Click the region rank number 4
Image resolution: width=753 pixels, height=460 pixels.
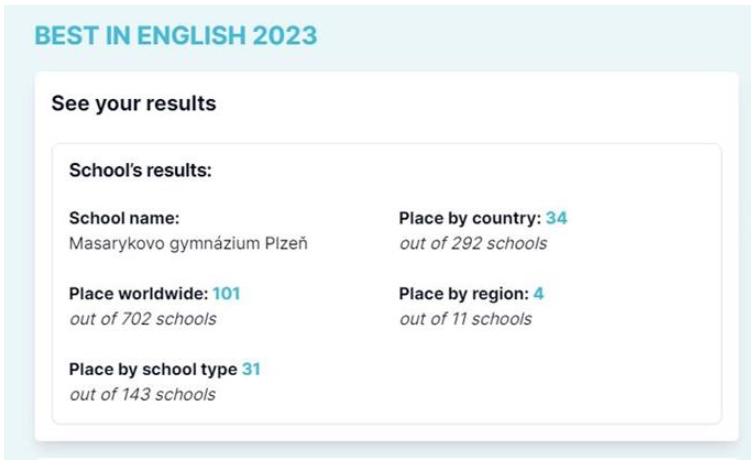tap(538, 293)
